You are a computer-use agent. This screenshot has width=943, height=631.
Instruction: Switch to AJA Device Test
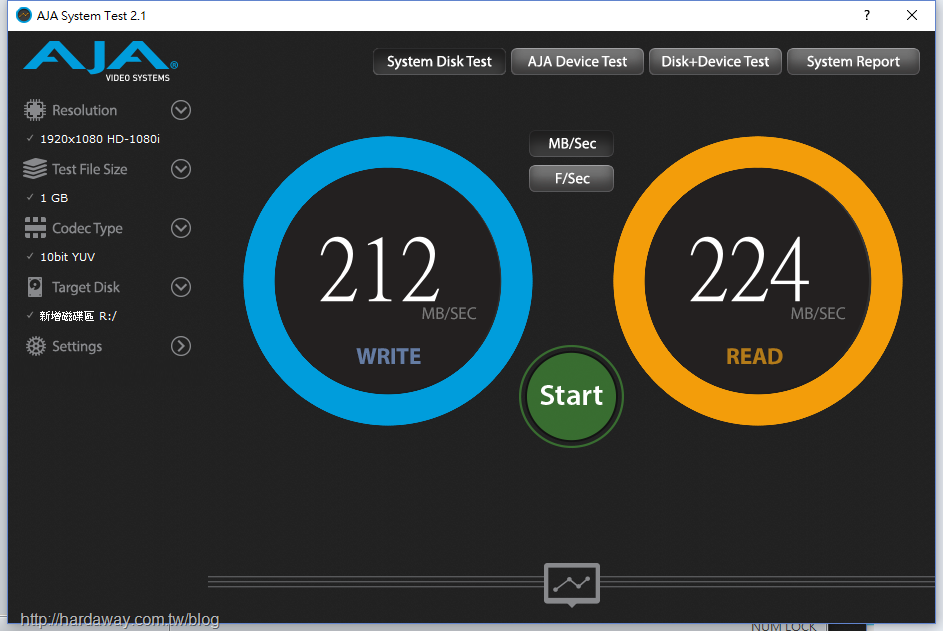click(x=577, y=61)
